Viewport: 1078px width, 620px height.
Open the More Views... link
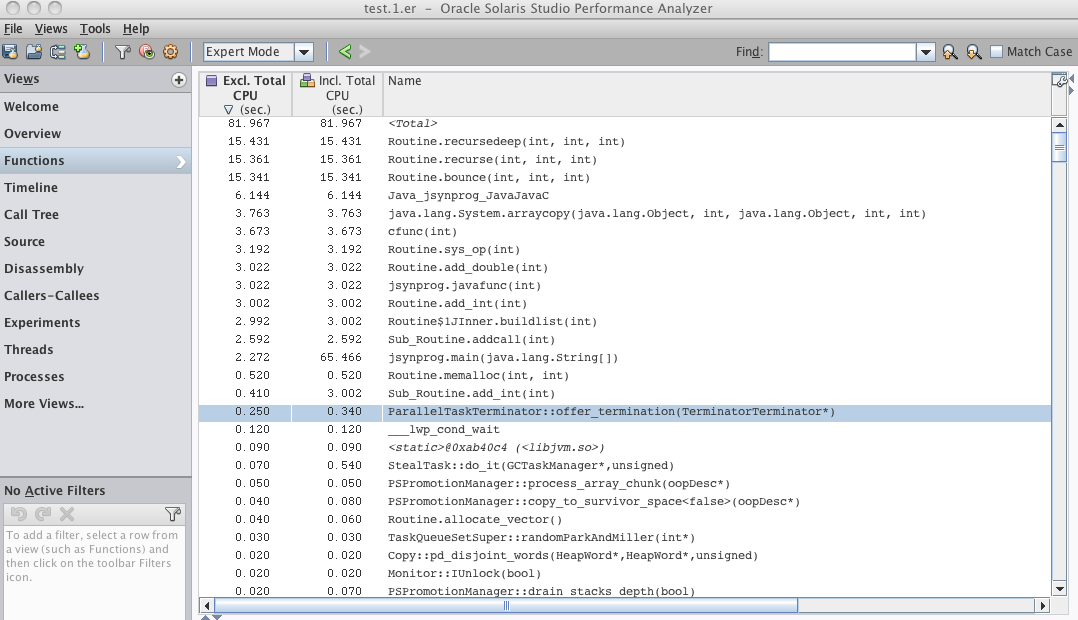click(x=43, y=403)
